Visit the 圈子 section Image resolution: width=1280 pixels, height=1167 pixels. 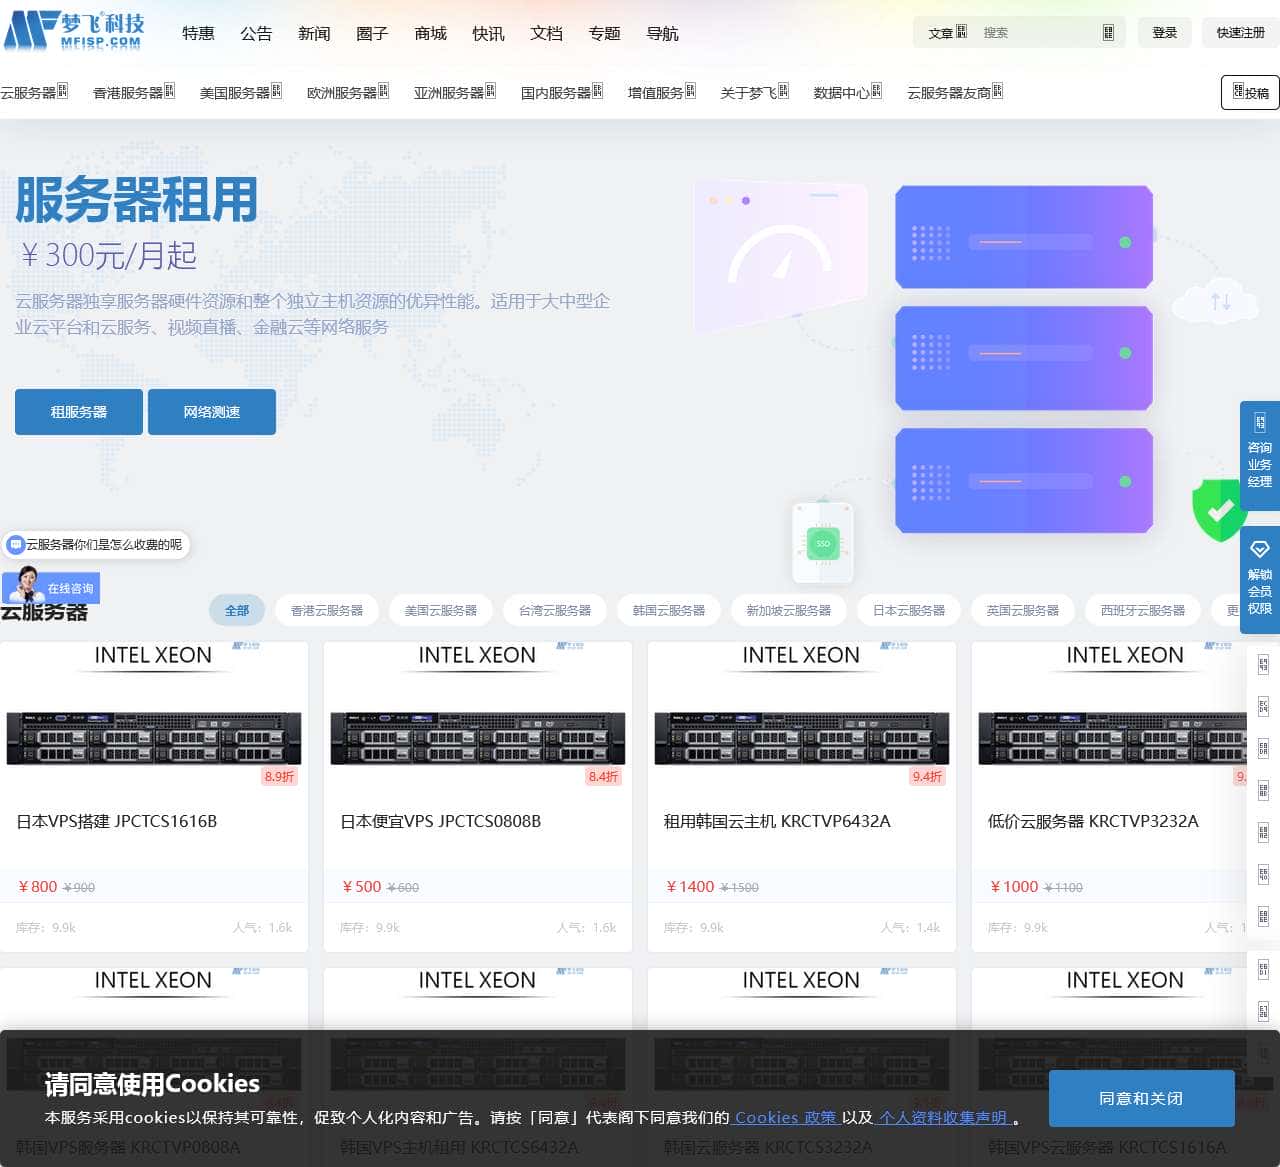(372, 33)
